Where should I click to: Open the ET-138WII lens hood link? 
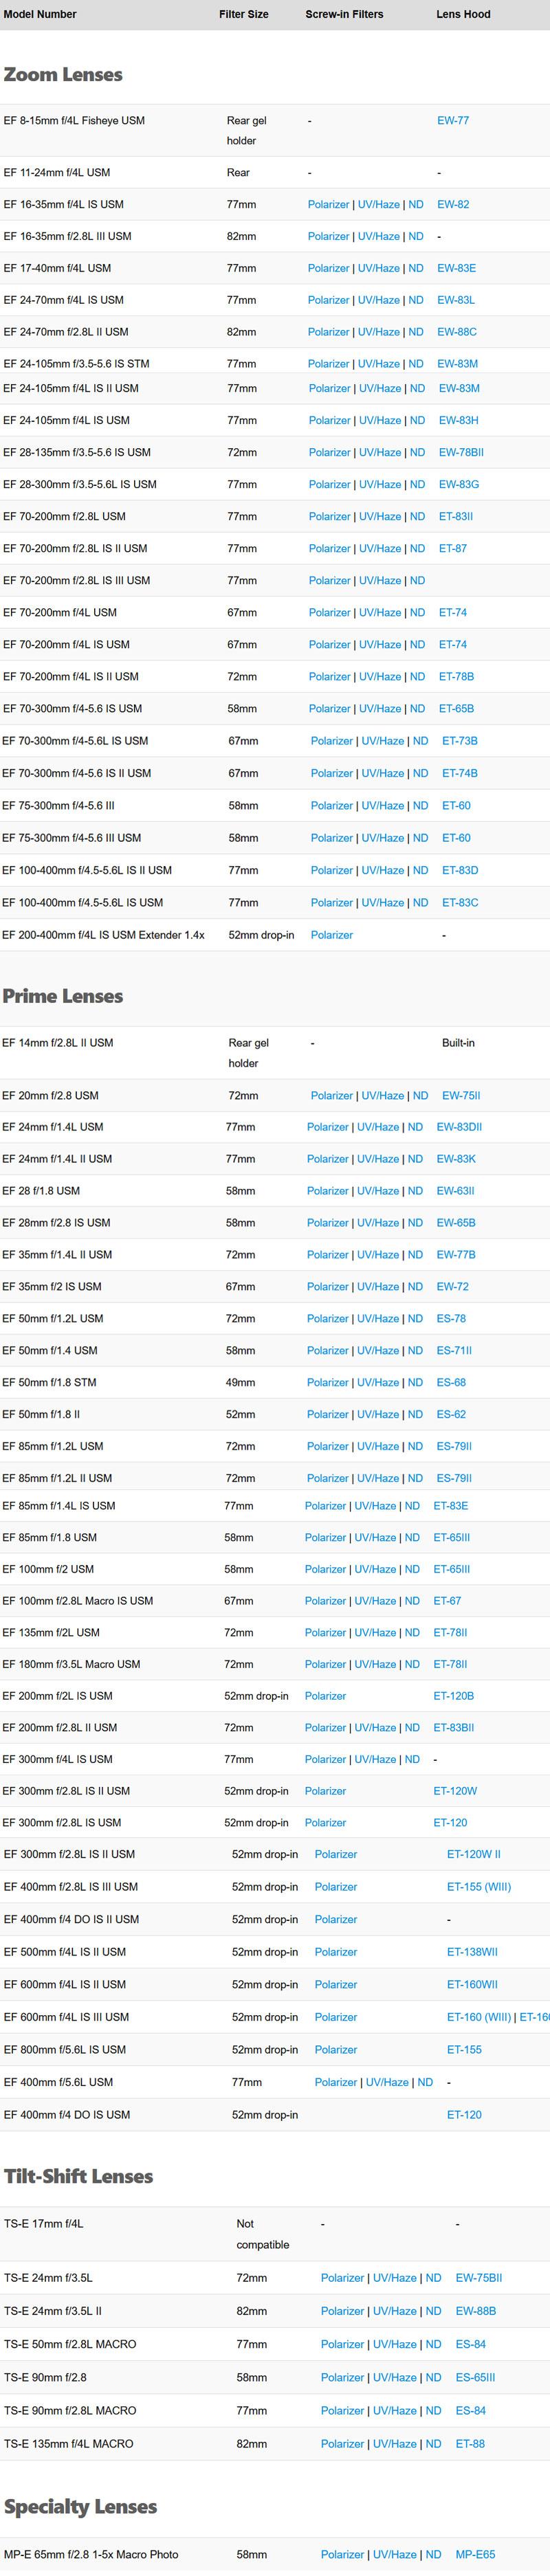pyautogui.click(x=471, y=1952)
